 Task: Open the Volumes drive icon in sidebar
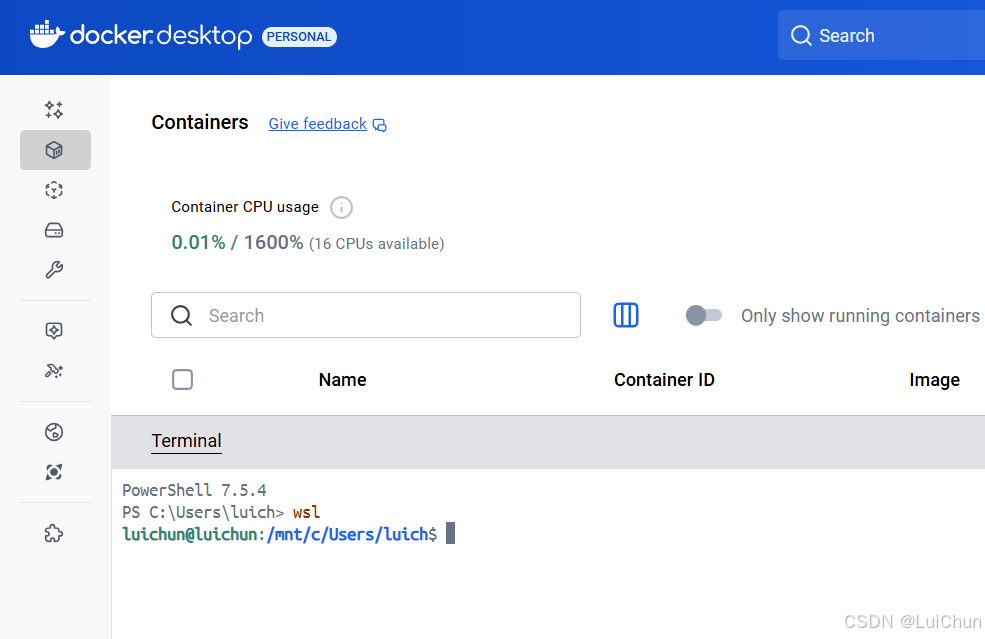(54, 231)
